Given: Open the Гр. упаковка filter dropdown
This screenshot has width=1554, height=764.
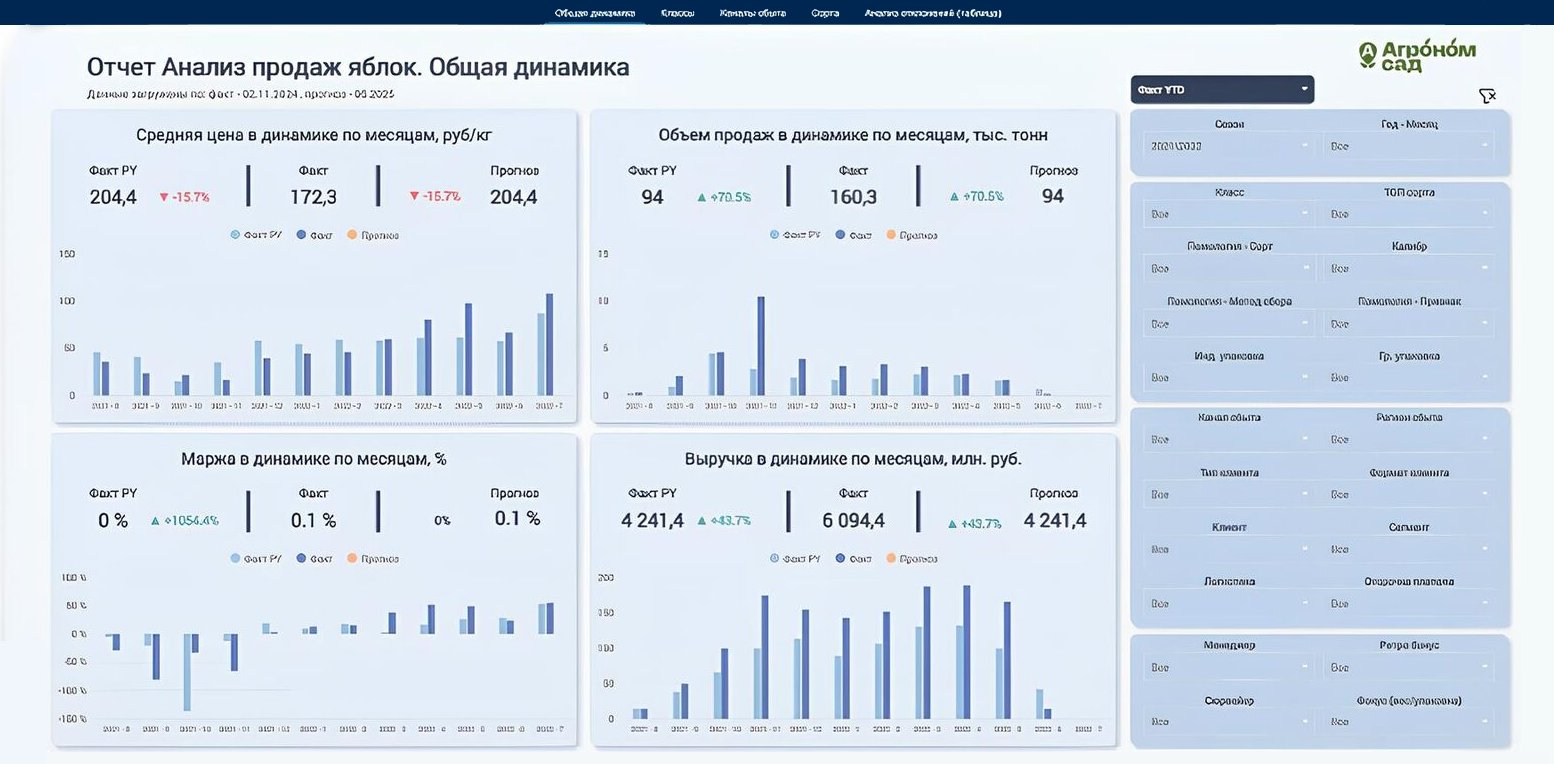Looking at the screenshot, I should coord(1408,378).
